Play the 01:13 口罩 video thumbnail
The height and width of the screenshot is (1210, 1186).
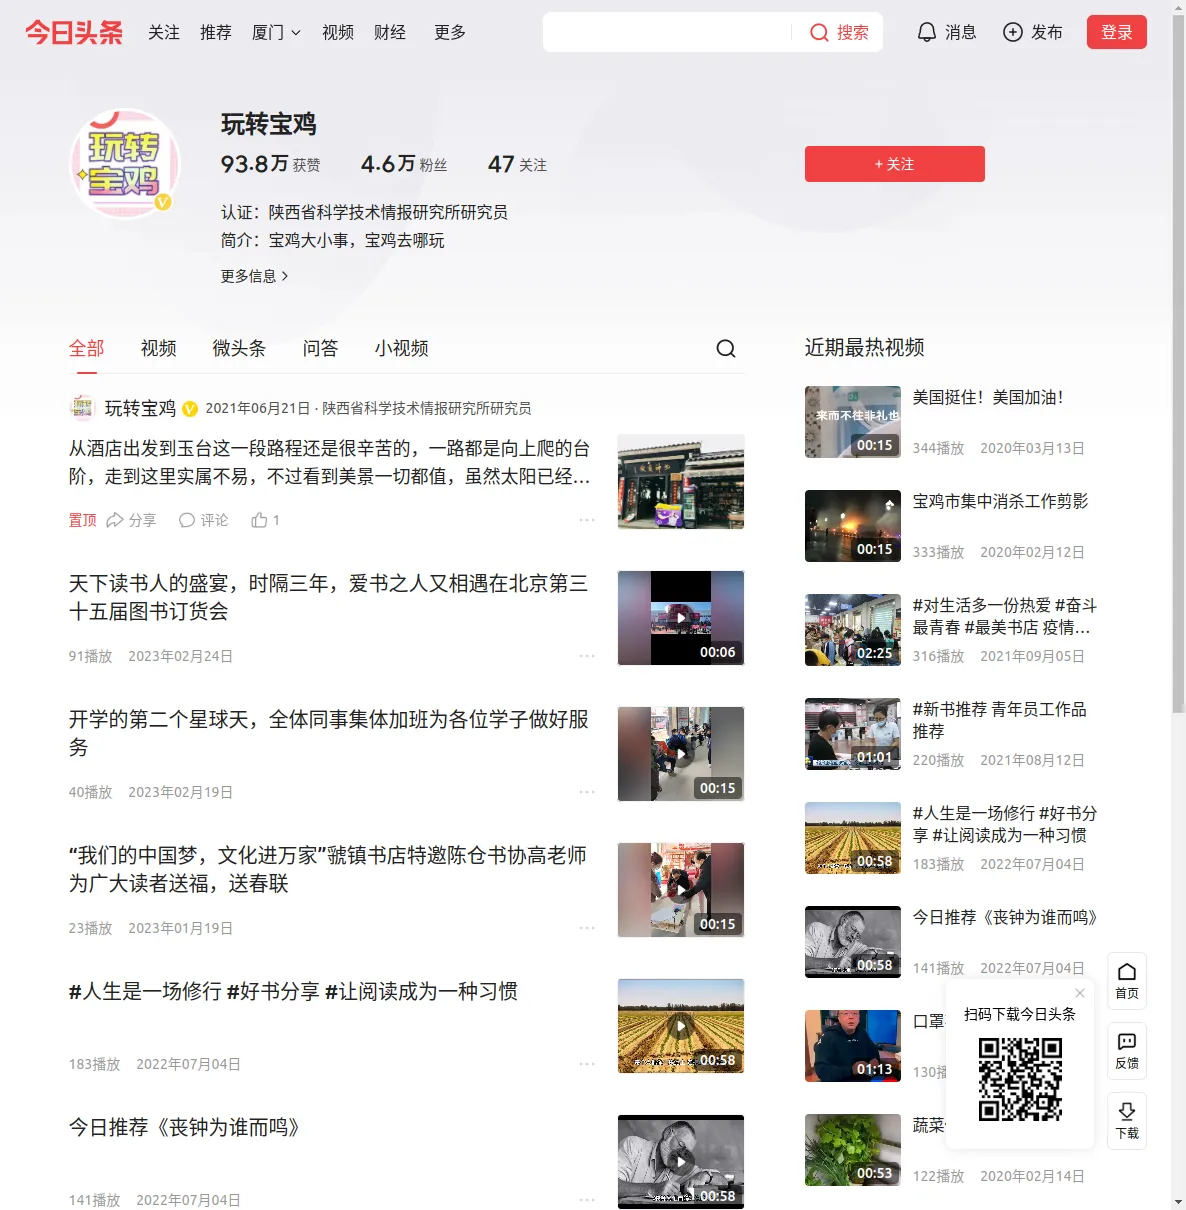(853, 1046)
